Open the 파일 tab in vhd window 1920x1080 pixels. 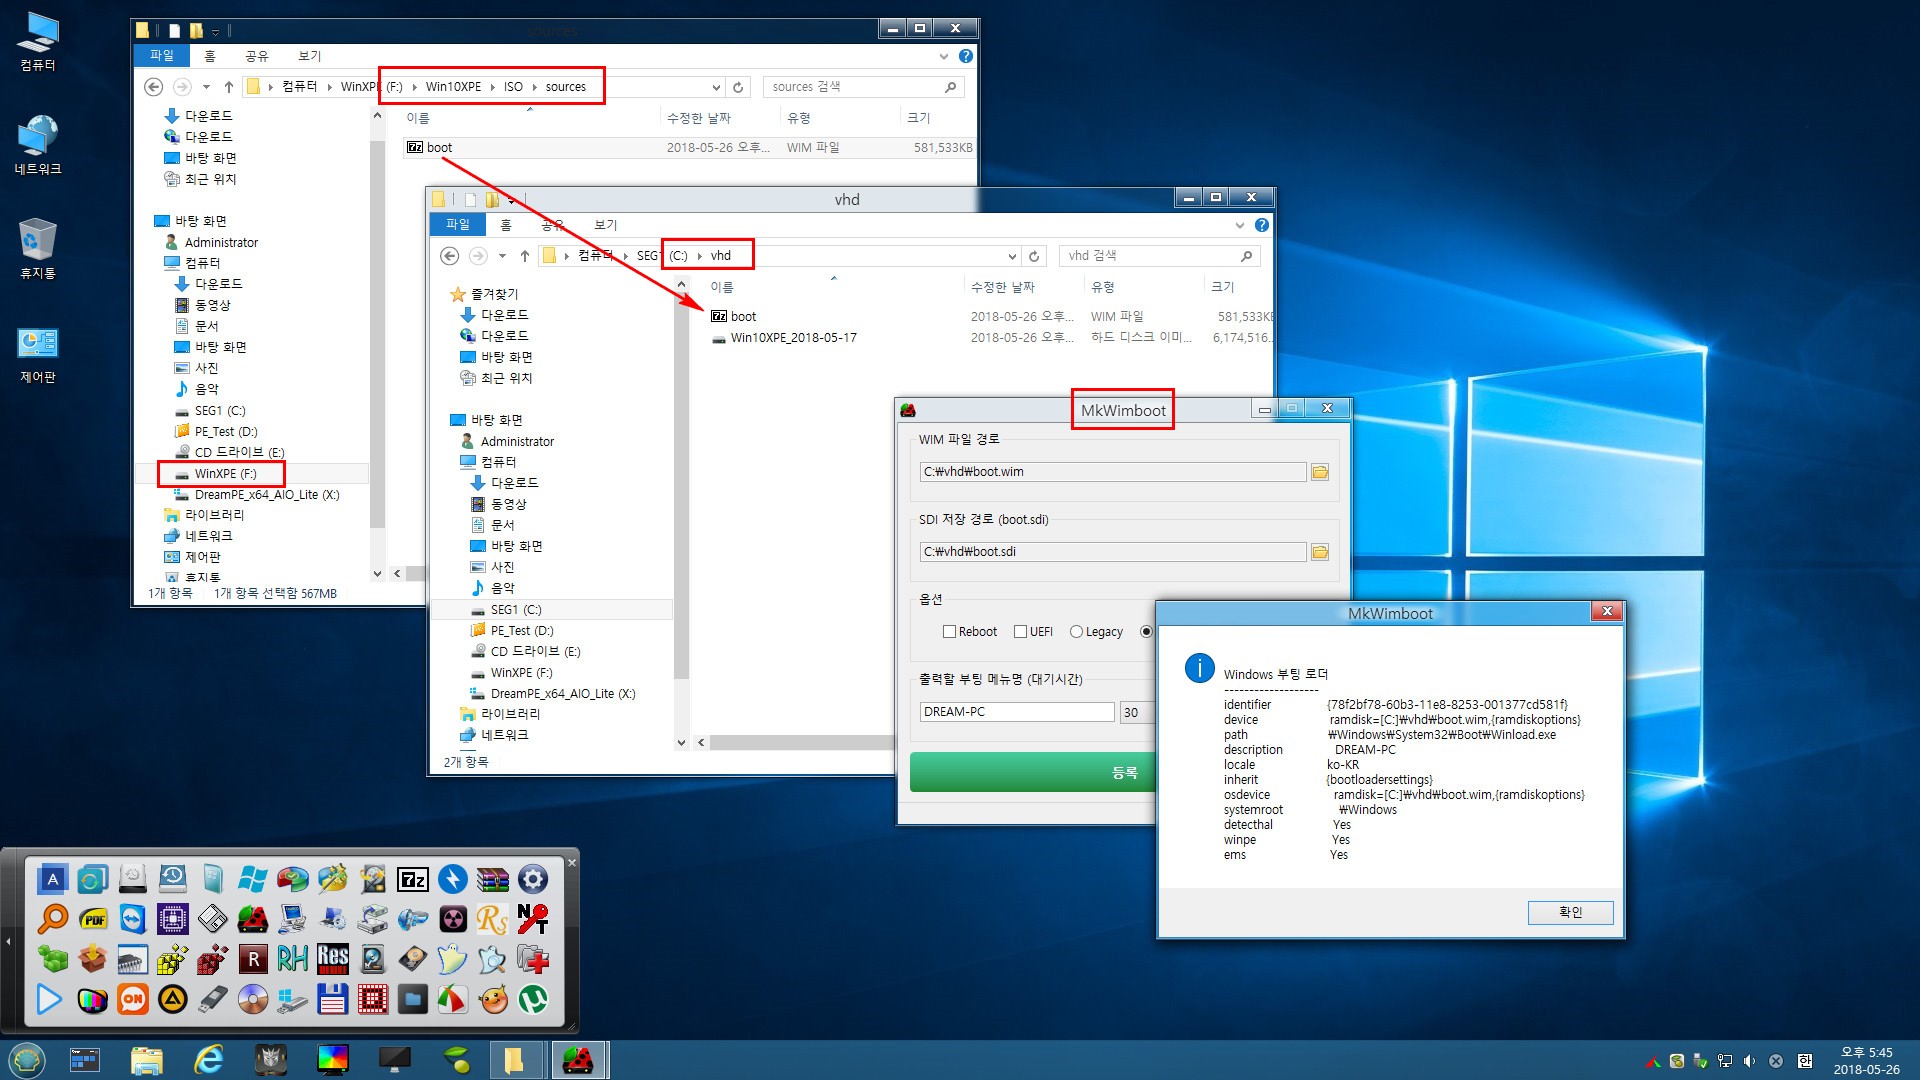click(457, 225)
